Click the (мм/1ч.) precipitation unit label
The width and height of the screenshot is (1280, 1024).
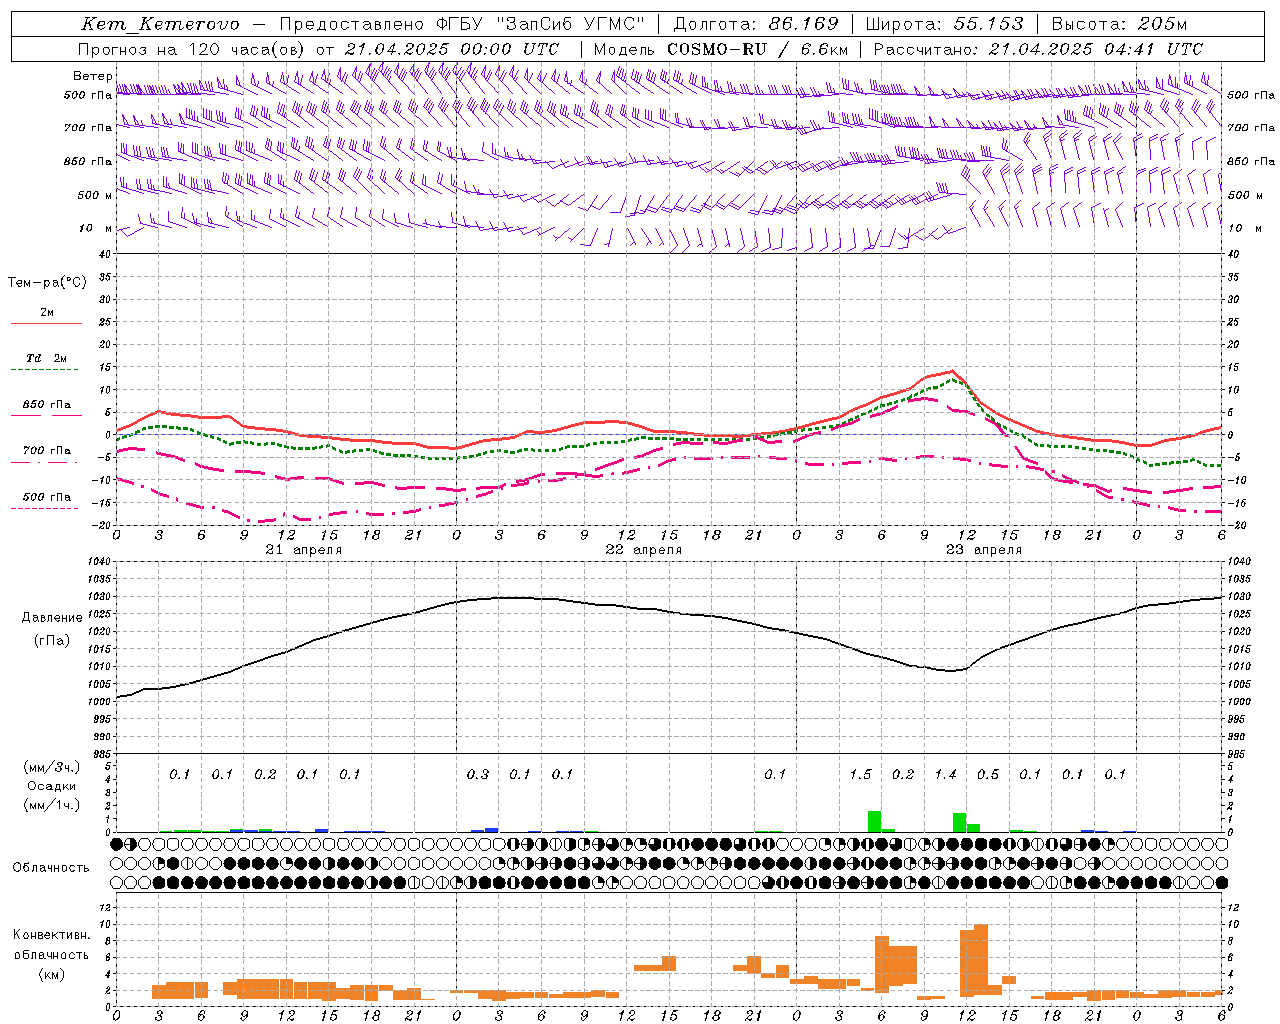(50, 805)
